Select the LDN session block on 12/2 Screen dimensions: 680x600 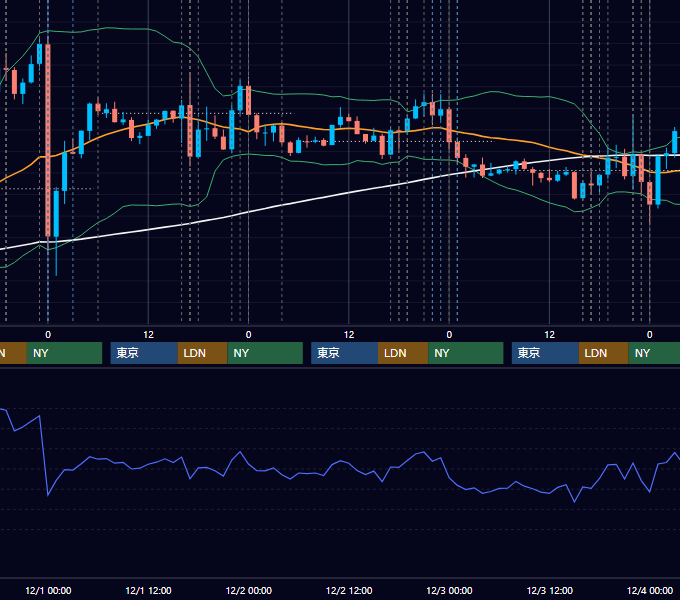click(x=403, y=353)
